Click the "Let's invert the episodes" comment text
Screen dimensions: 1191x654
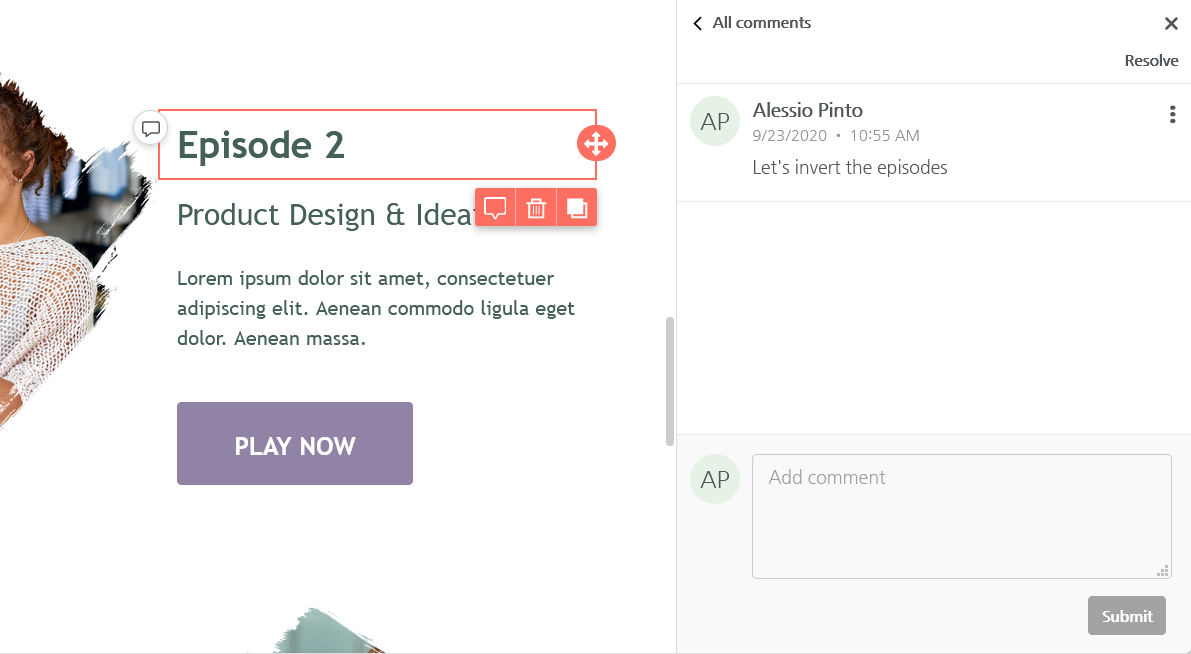(x=850, y=168)
